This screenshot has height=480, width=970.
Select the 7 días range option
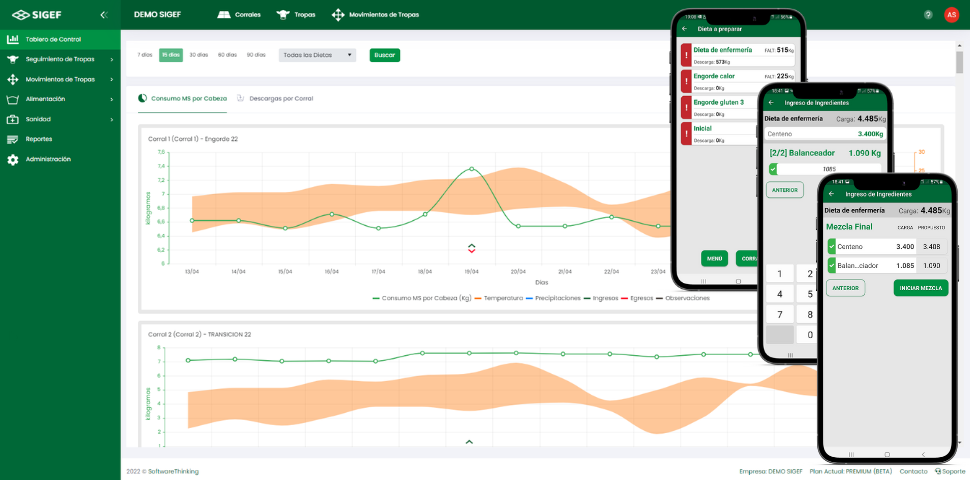pos(145,55)
